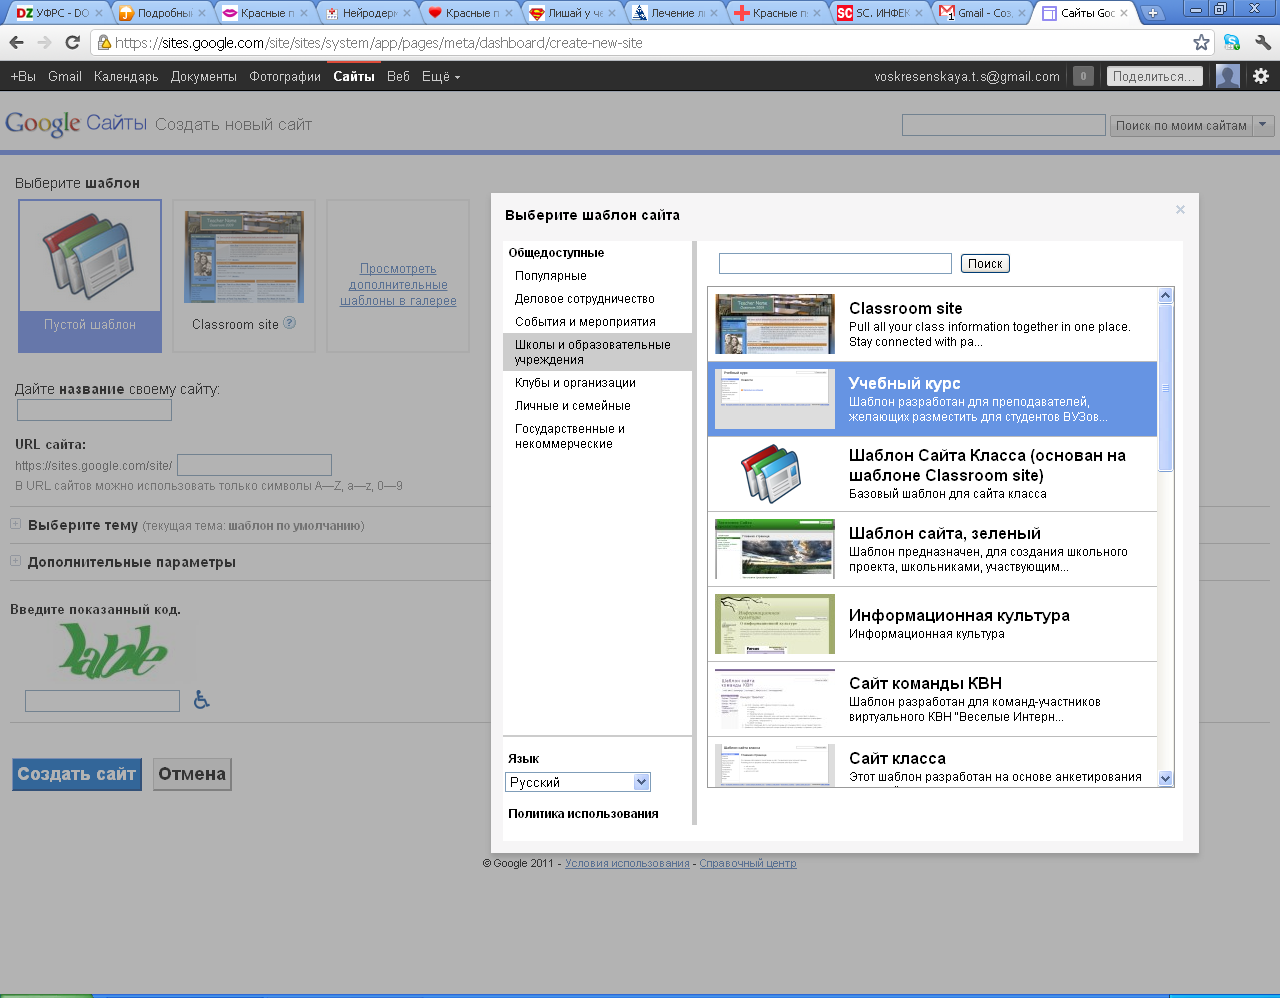This screenshot has width=1280, height=998.
Task: Choose the Шаблон сайта, зеленый template
Action: click(x=932, y=549)
